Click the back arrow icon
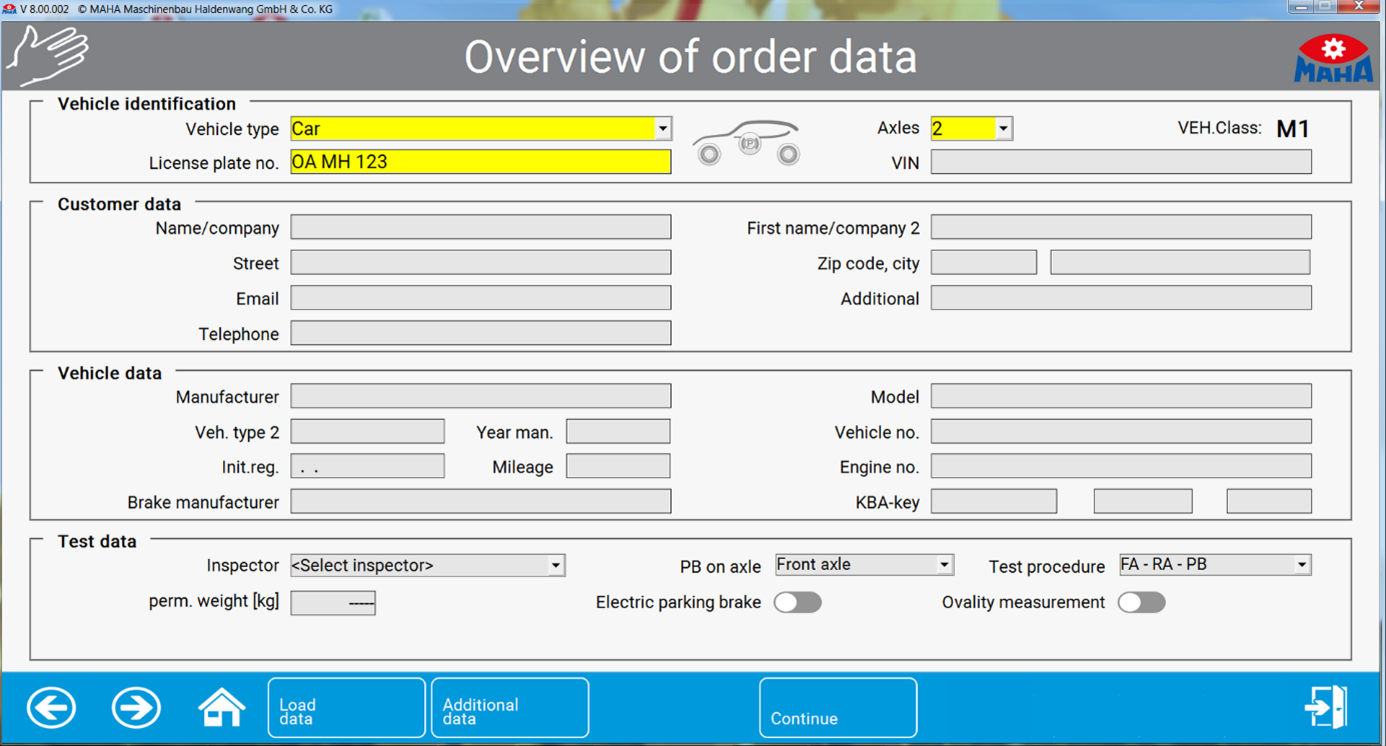The height and width of the screenshot is (746, 1386). tap(51, 708)
